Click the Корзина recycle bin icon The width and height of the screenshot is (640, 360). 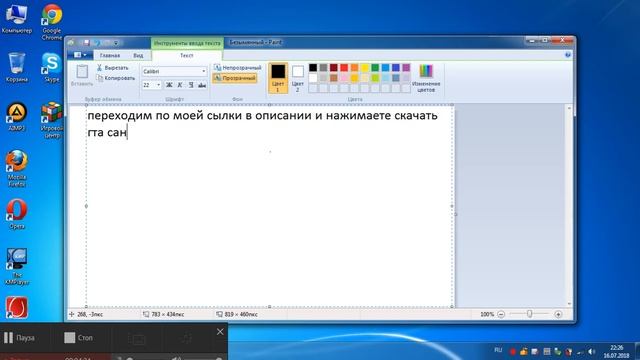point(17,67)
